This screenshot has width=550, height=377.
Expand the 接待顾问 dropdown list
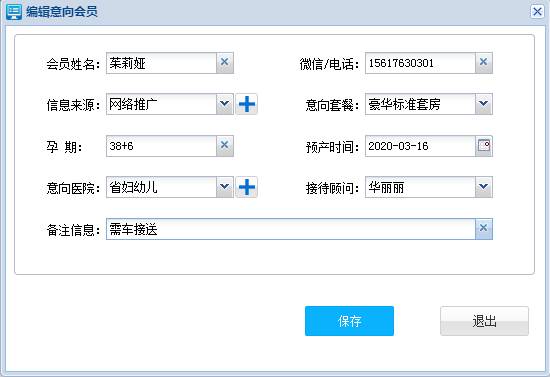pyautogui.click(x=483, y=187)
